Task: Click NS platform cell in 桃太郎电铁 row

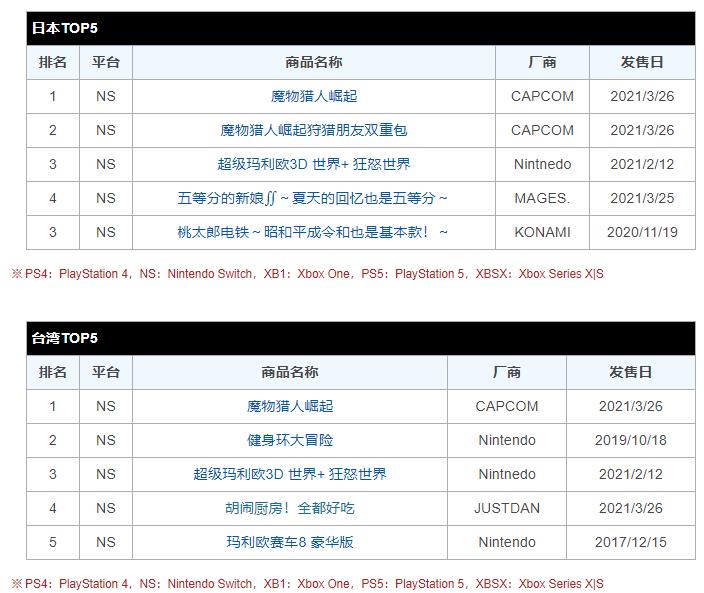Action: [106, 232]
